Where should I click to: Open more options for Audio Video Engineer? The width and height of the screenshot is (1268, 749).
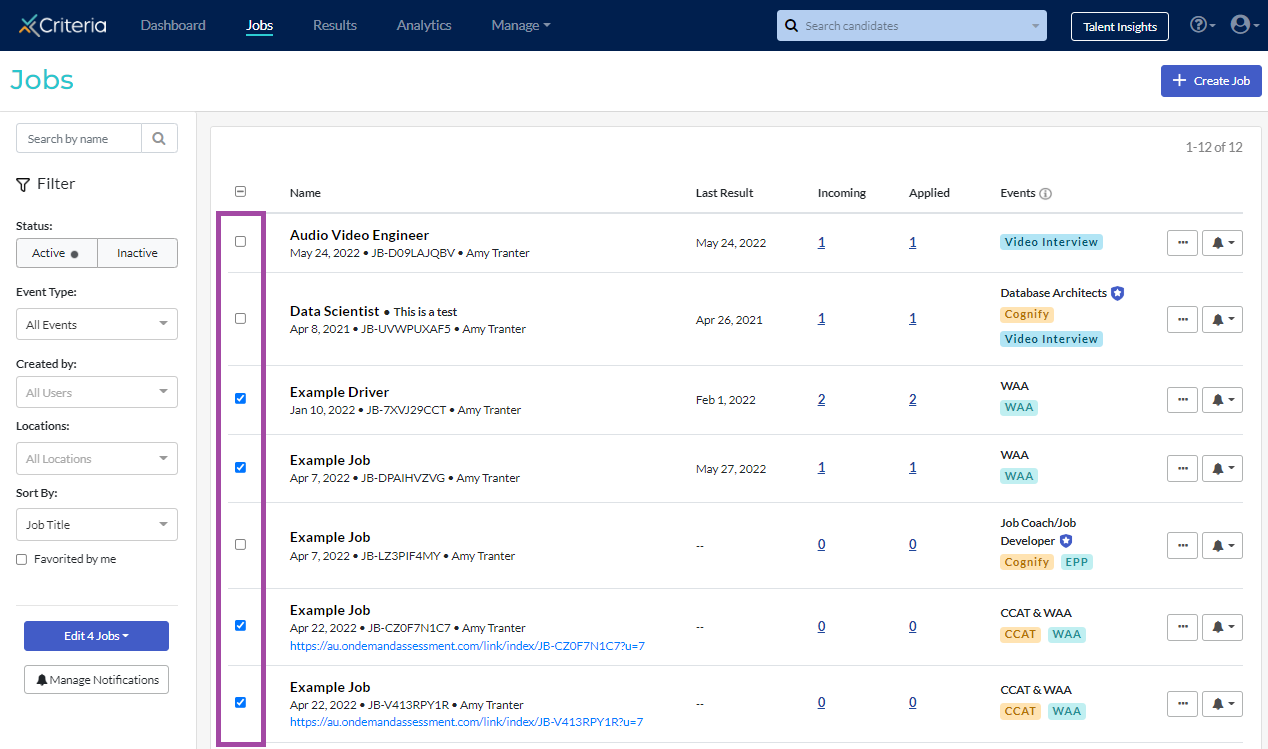1182,242
